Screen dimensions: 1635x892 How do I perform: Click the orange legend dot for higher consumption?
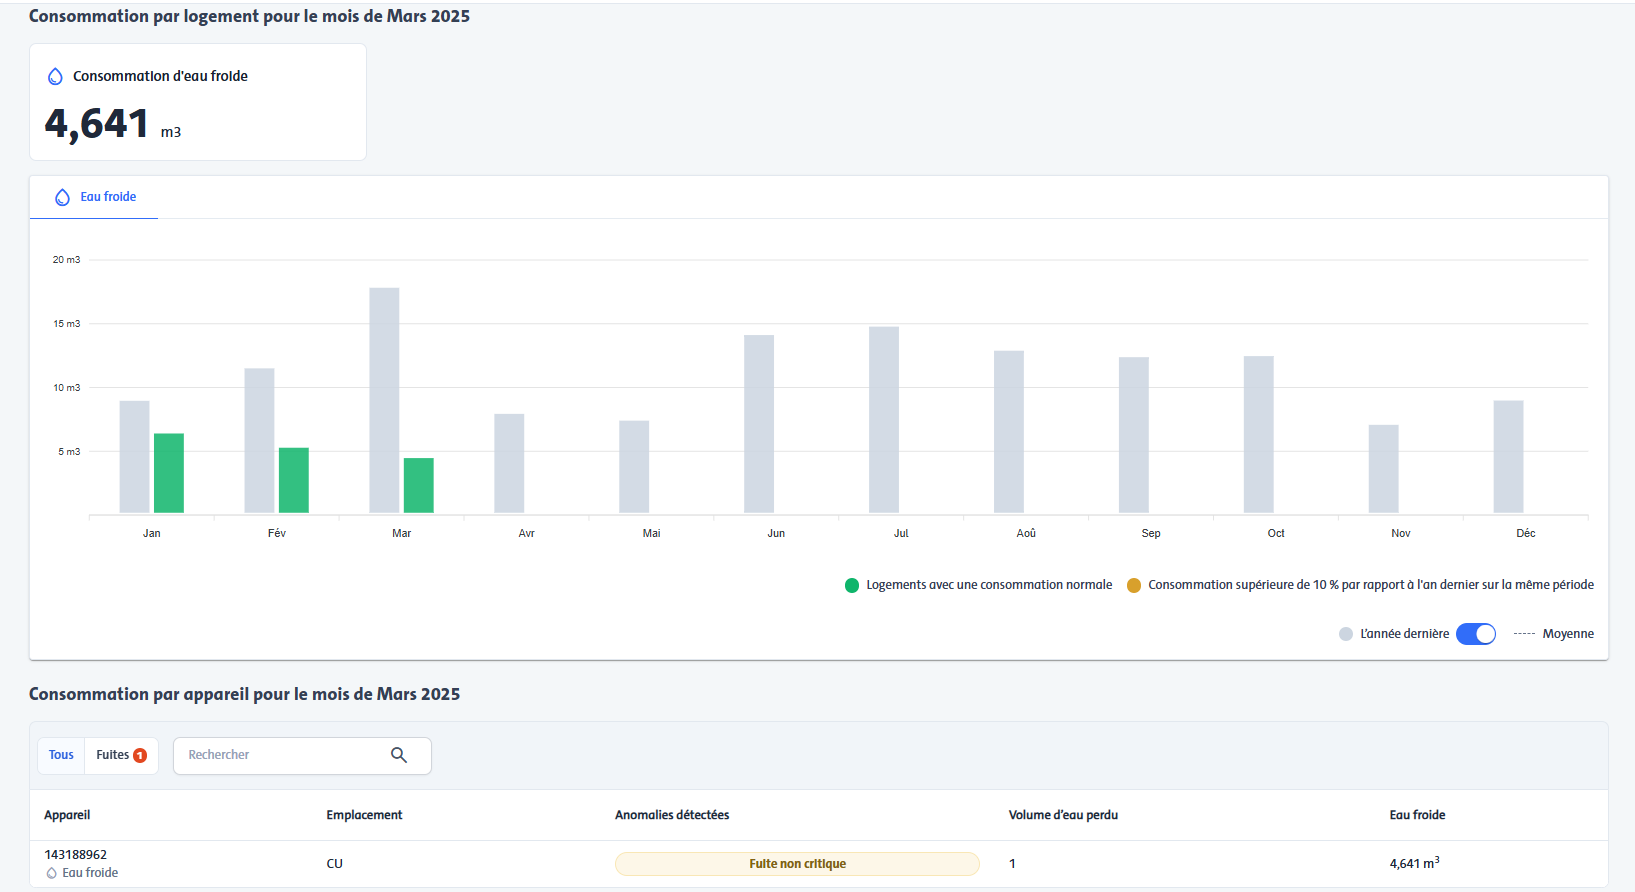point(1134,586)
